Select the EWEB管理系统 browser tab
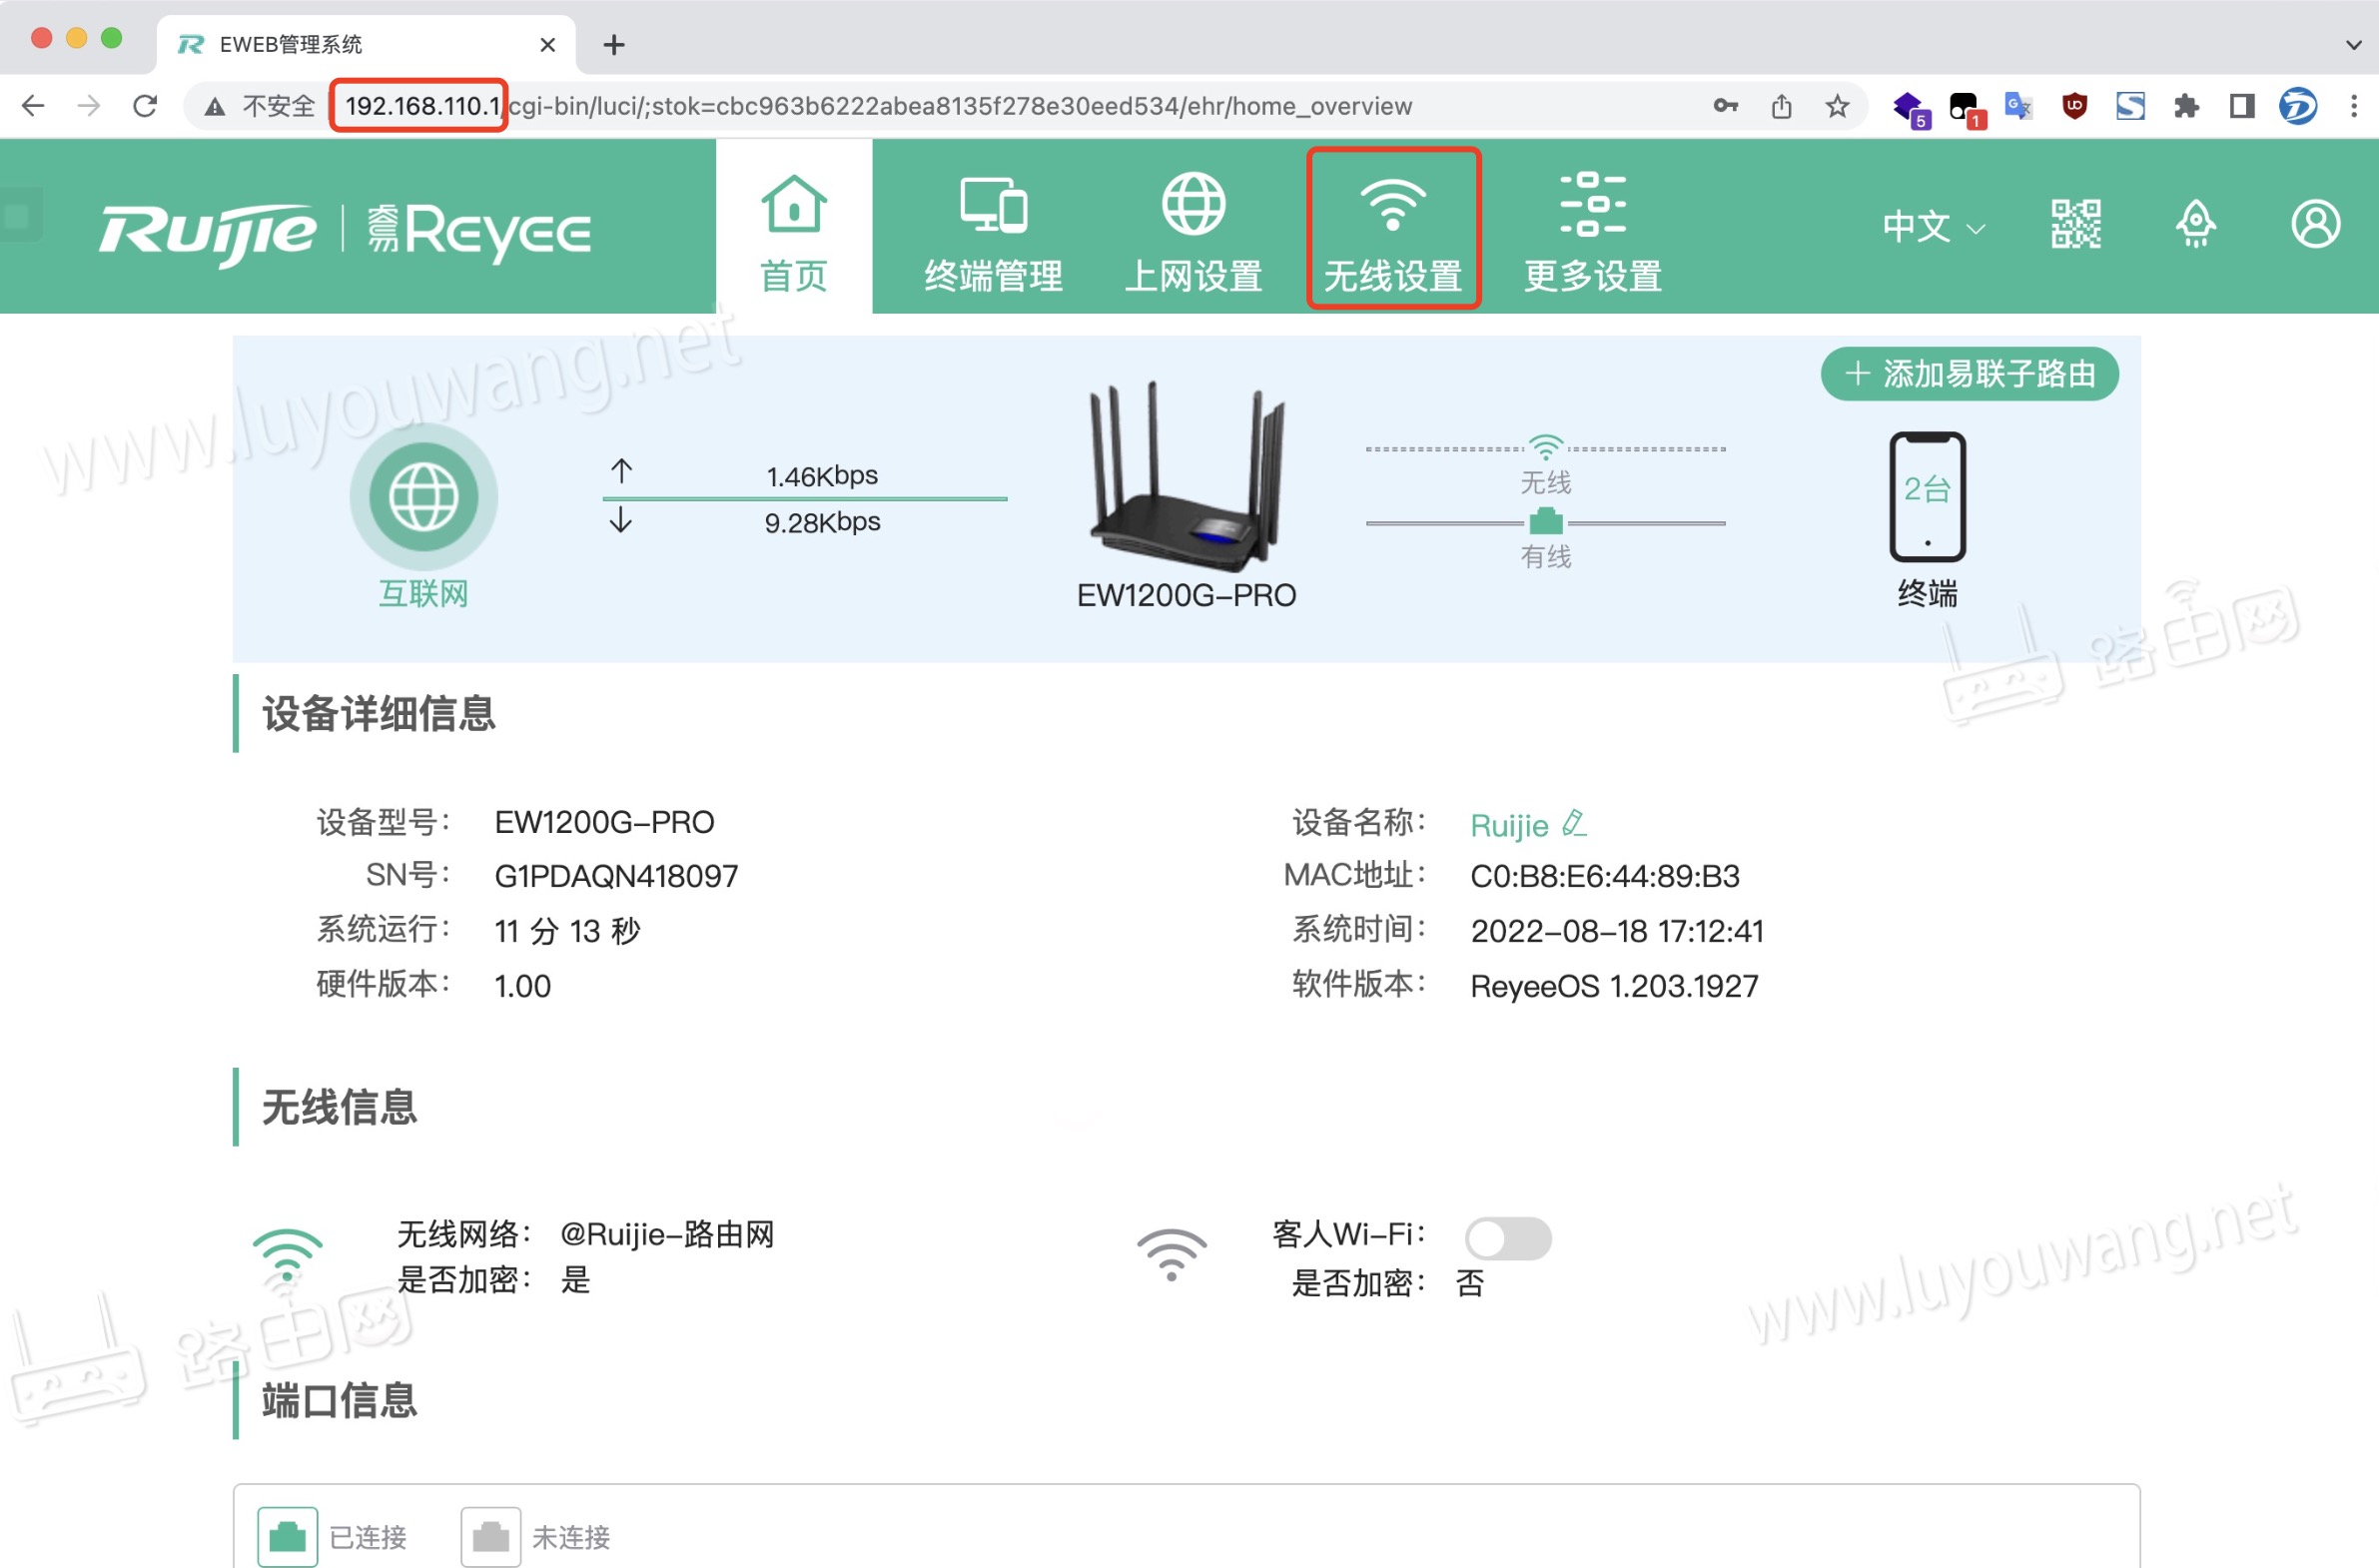Screen dimensions: 2379x1568 [366, 45]
